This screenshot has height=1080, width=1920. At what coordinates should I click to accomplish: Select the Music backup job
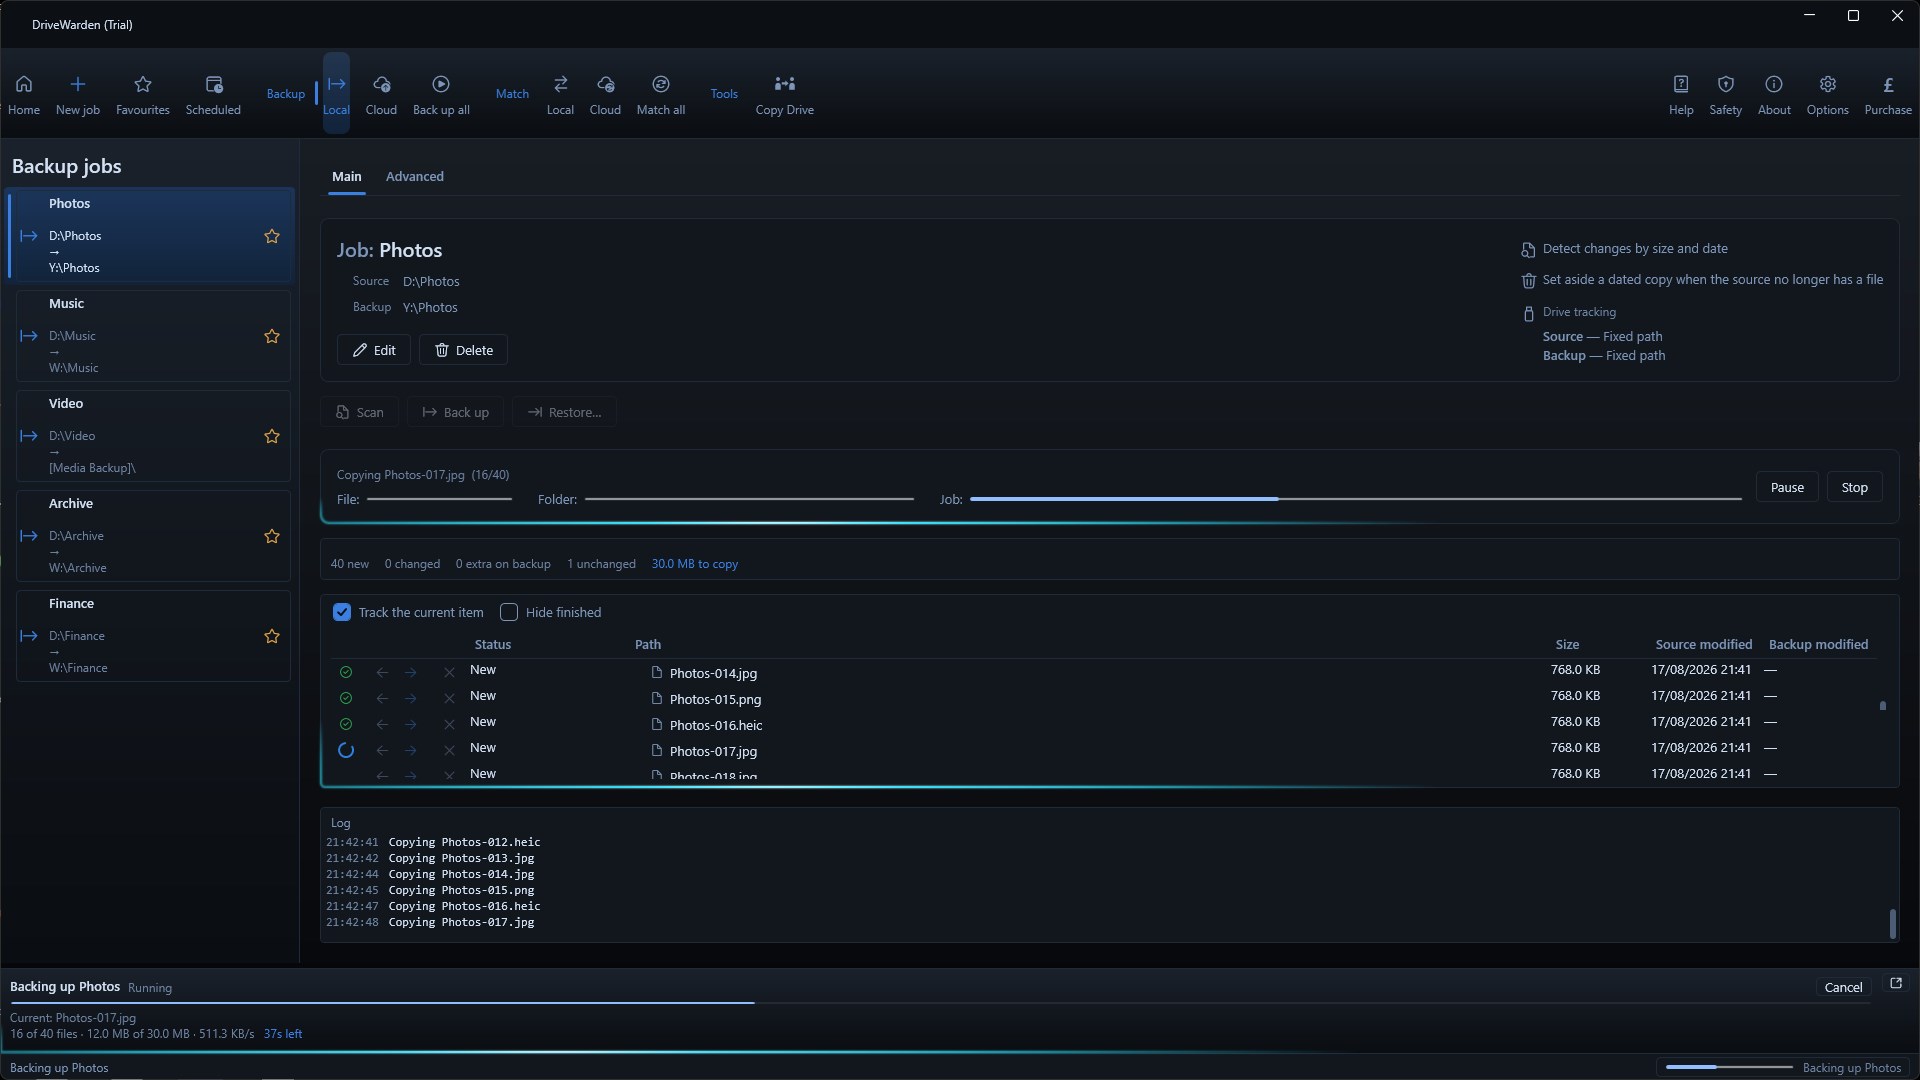[153, 336]
